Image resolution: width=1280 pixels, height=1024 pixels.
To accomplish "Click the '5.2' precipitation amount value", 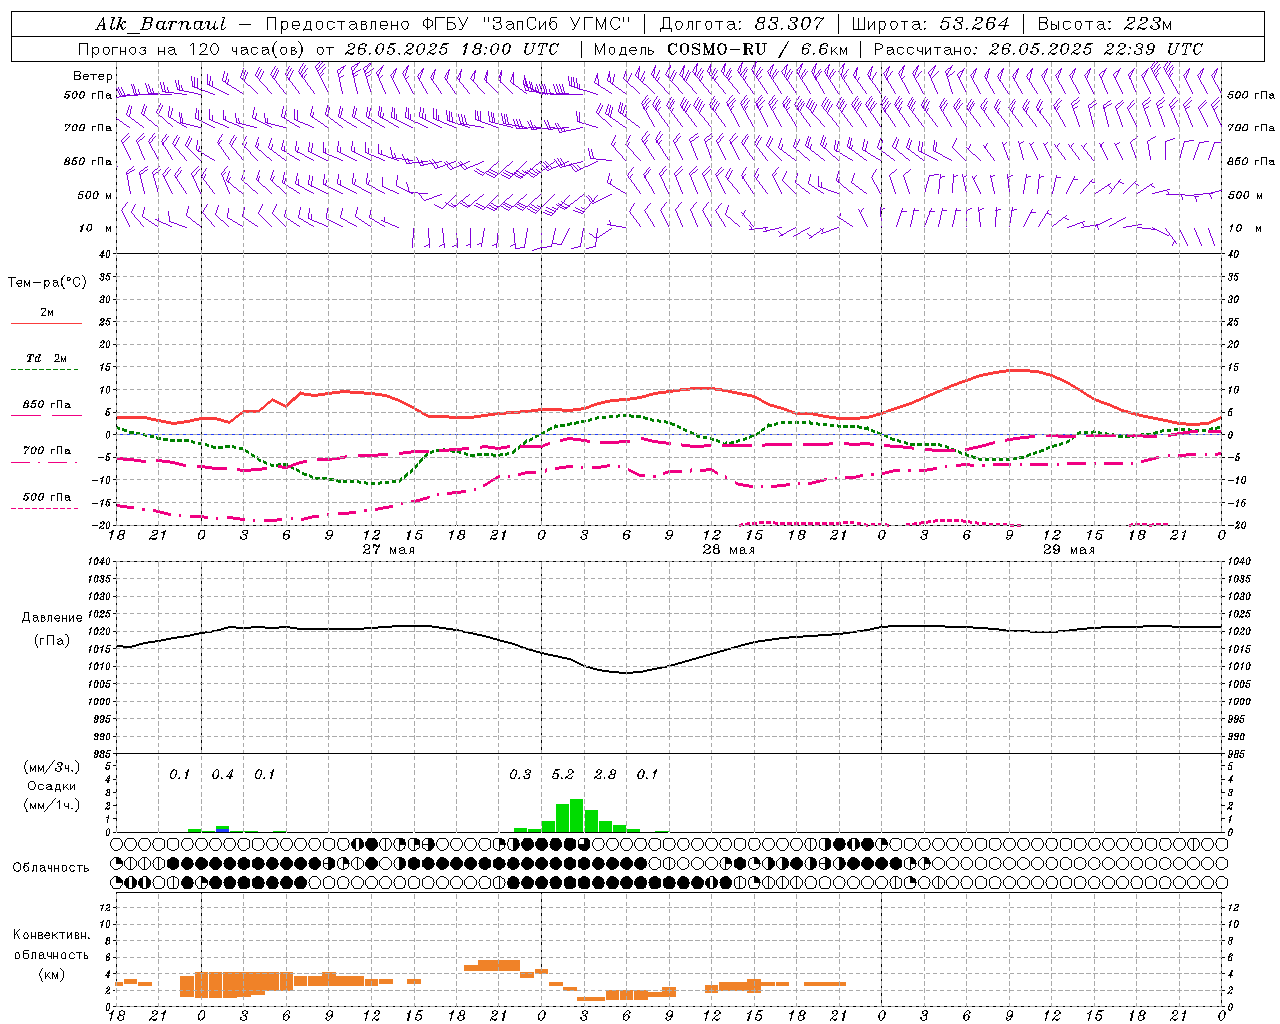I will (563, 774).
